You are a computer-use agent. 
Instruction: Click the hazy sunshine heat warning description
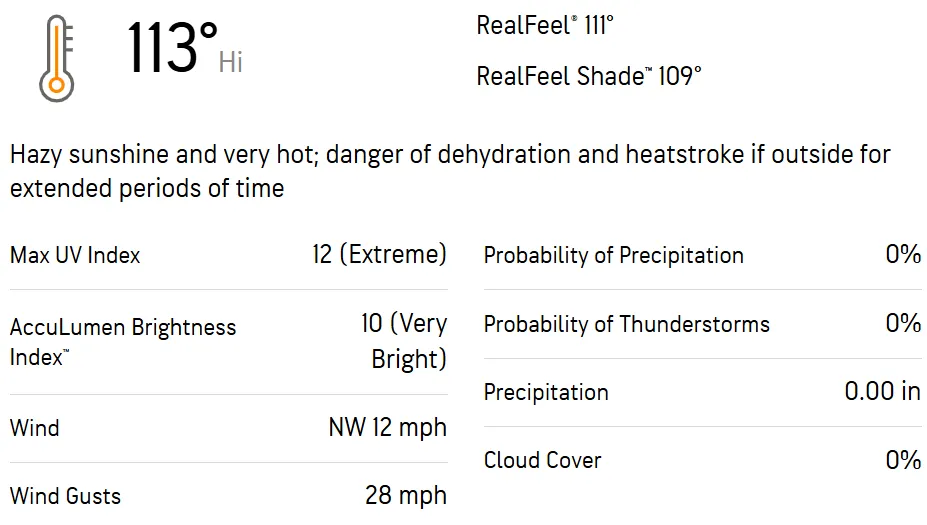coord(450,171)
